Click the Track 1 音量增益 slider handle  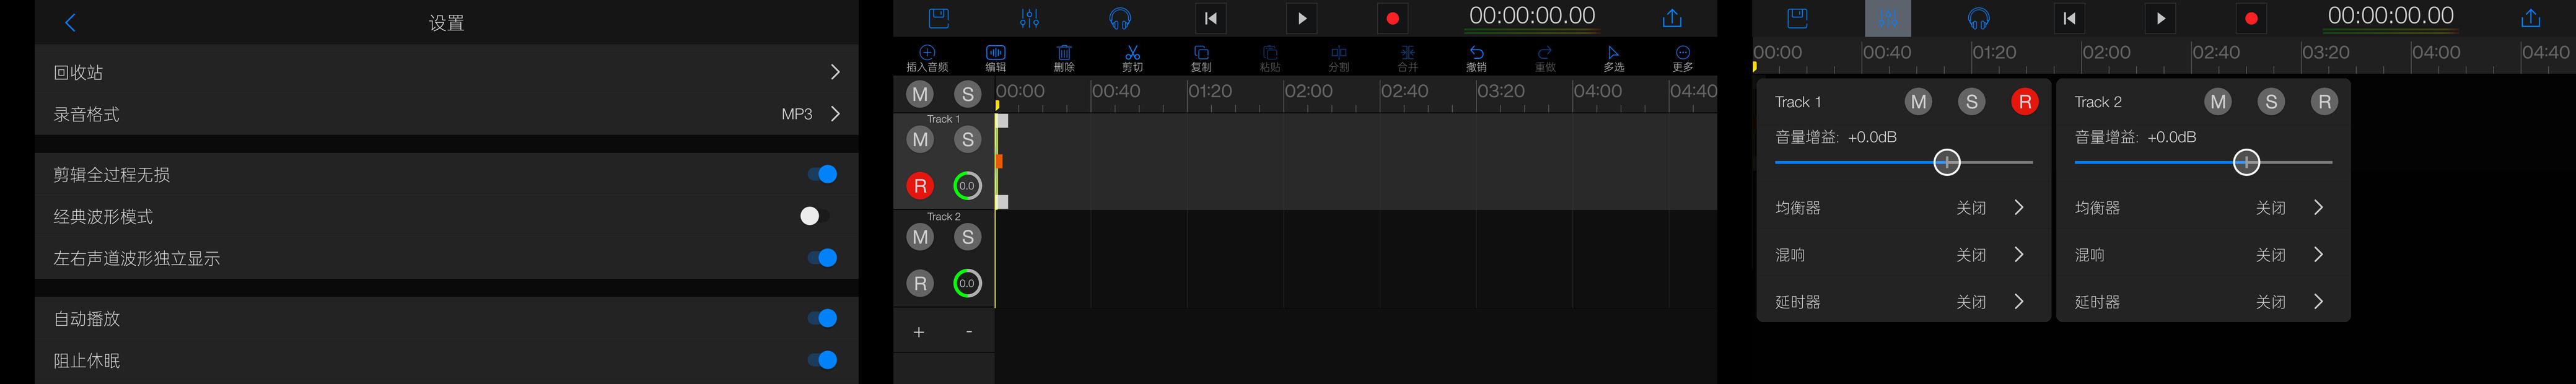tap(1946, 162)
